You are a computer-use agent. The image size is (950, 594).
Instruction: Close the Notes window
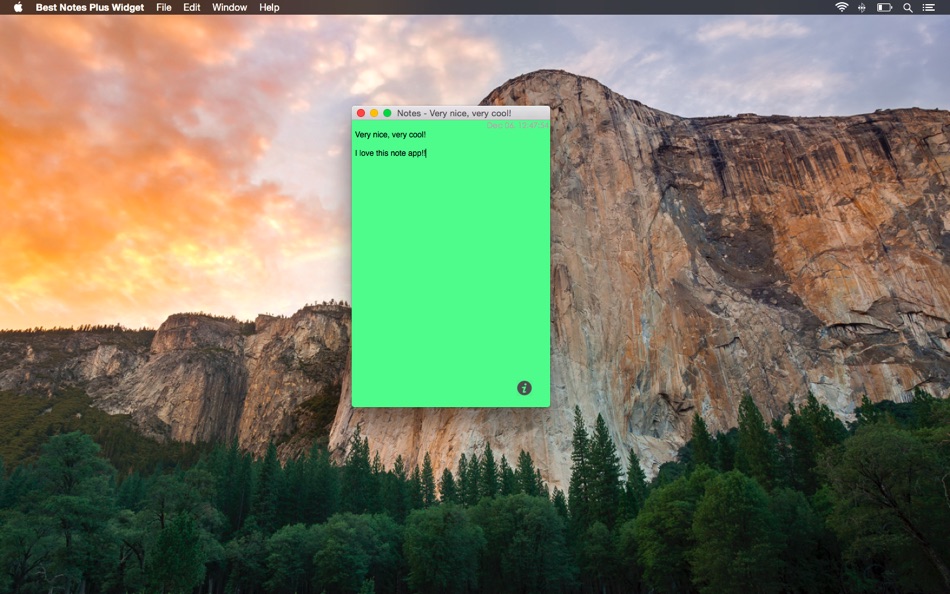[x=360, y=113]
